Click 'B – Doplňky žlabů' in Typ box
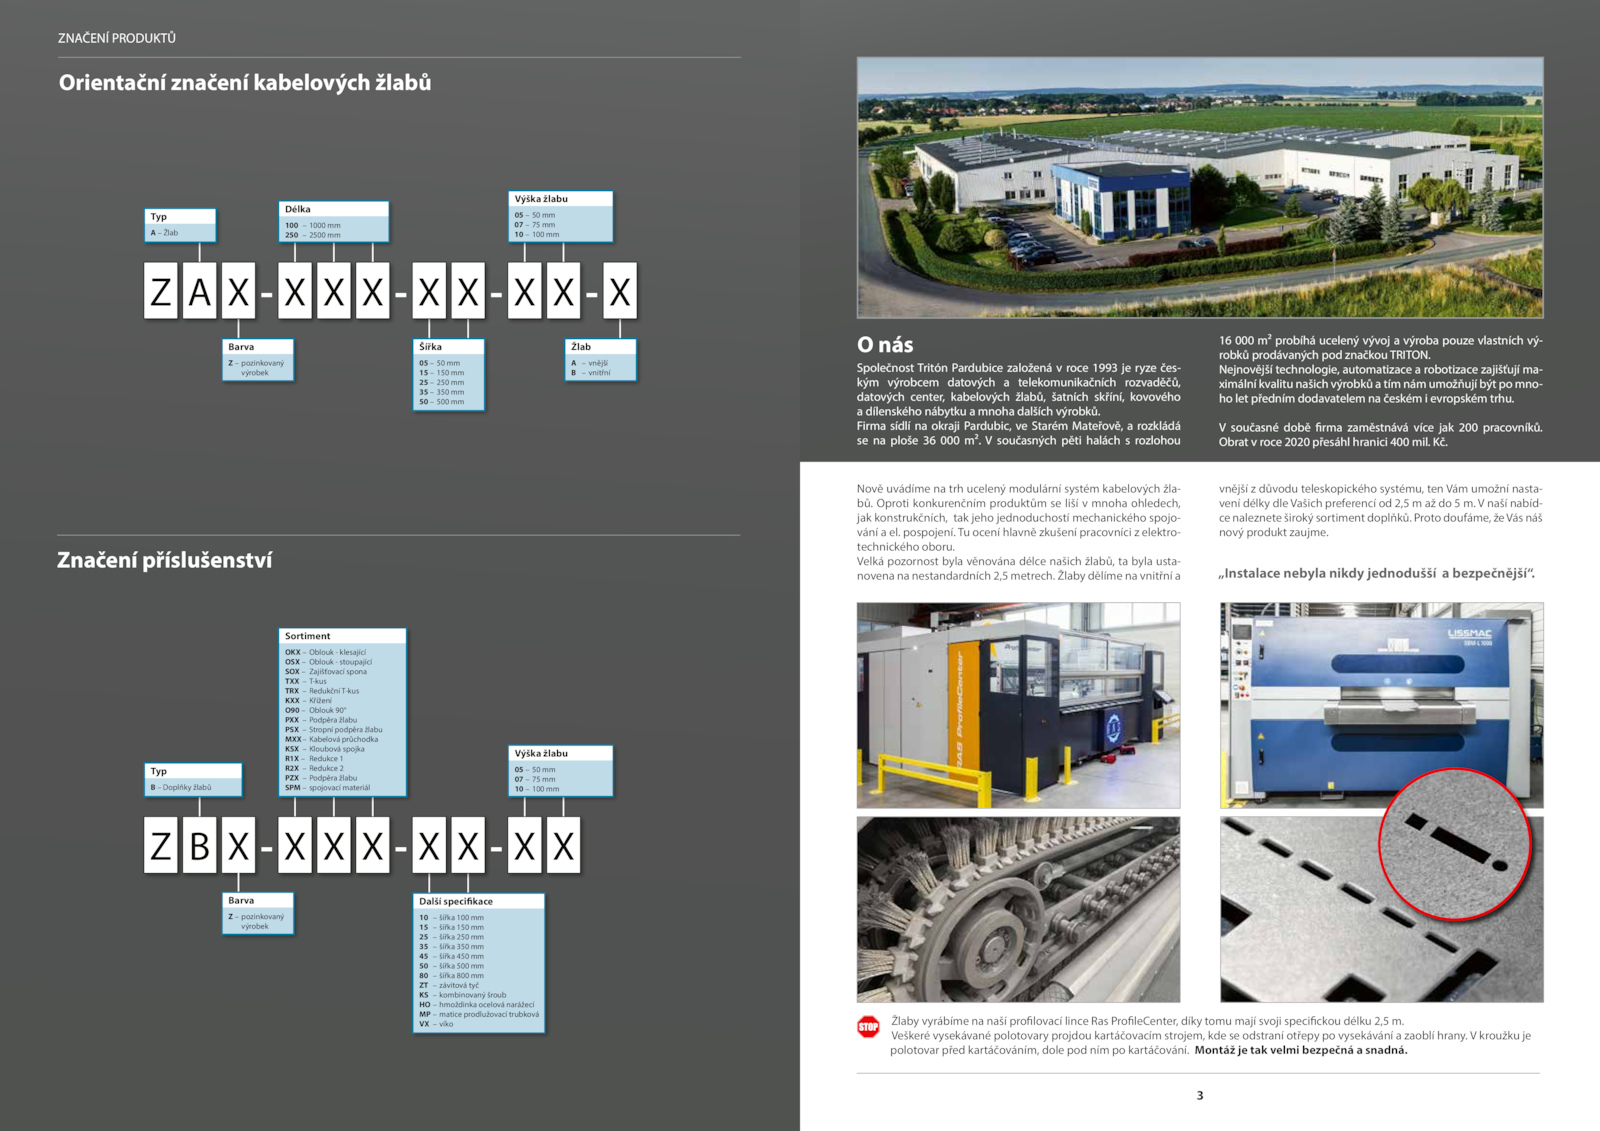The width and height of the screenshot is (1600, 1131). [181, 788]
